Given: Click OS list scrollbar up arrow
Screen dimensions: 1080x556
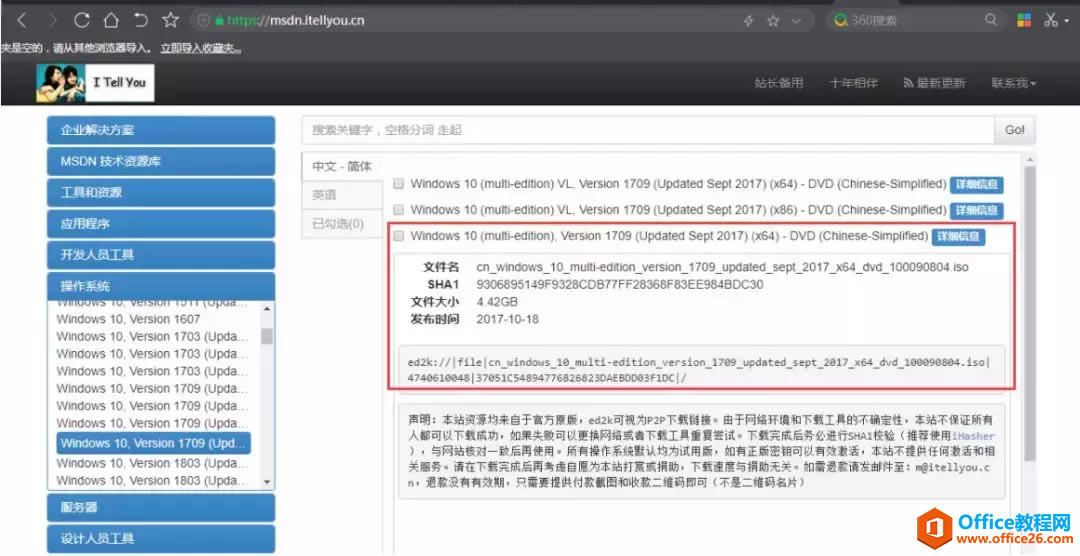Looking at the screenshot, I should tap(267, 307).
